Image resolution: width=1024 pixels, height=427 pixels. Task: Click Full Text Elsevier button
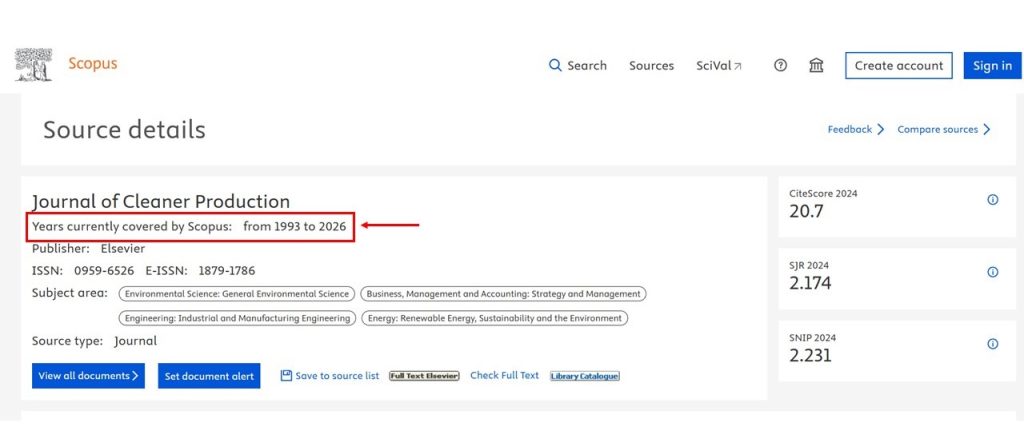point(424,375)
